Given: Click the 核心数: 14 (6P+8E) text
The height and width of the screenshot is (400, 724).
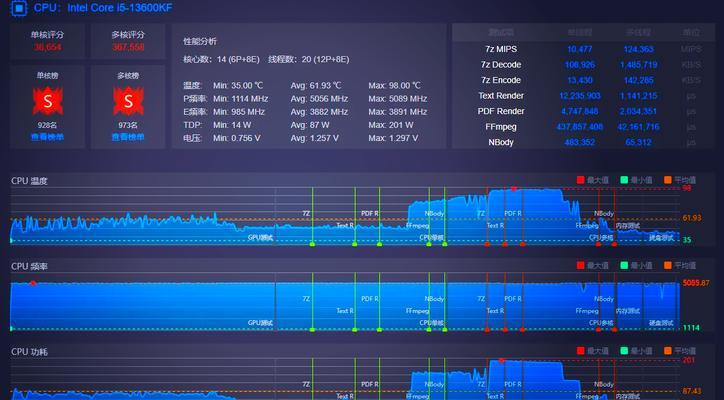Looking at the screenshot, I should tap(221, 60).
